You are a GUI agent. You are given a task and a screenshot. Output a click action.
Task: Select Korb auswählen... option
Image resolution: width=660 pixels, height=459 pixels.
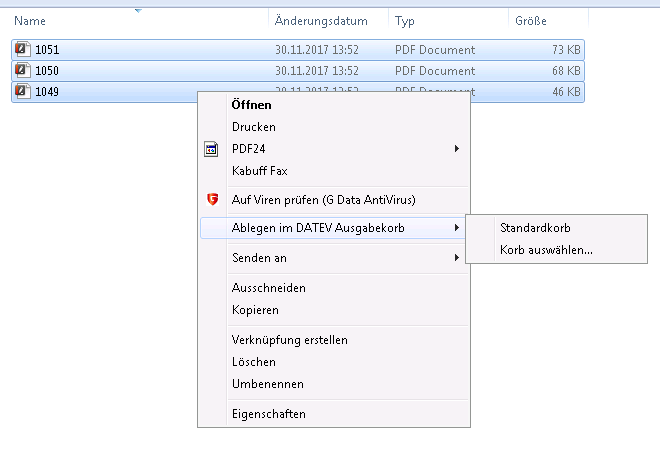tap(546, 250)
